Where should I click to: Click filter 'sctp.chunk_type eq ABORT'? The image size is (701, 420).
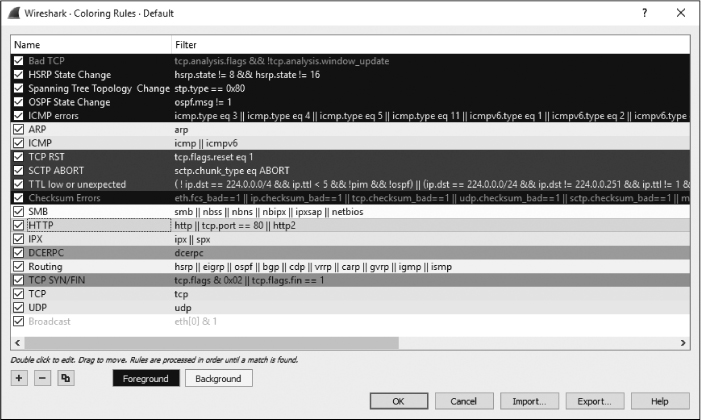pos(232,171)
